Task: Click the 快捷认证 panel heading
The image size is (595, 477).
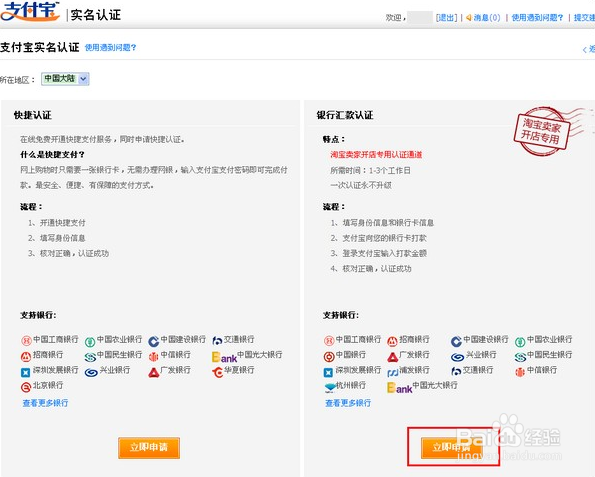Action: coord(33,115)
